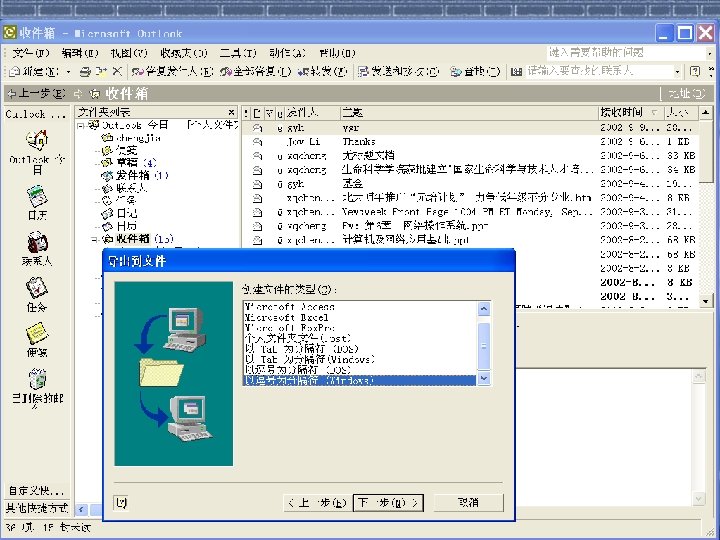Click the print icon on the toolbar
Image resolution: width=720 pixels, height=540 pixels.
(x=85, y=72)
